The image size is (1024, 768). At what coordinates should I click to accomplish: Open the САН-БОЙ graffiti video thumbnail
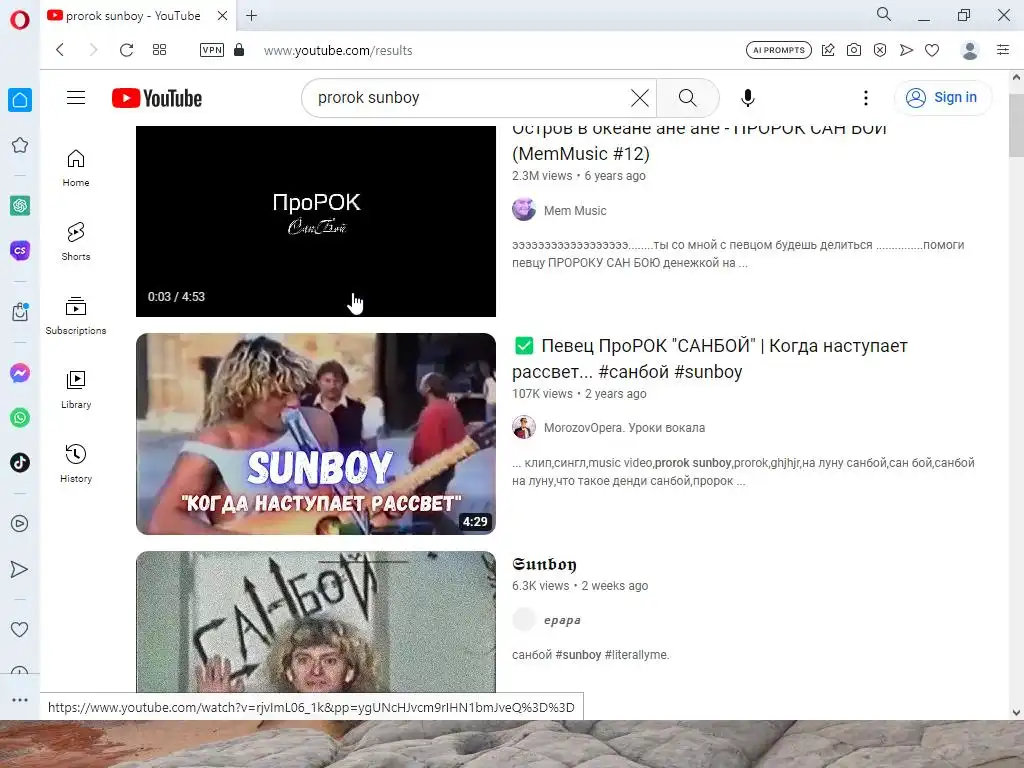tap(316, 622)
